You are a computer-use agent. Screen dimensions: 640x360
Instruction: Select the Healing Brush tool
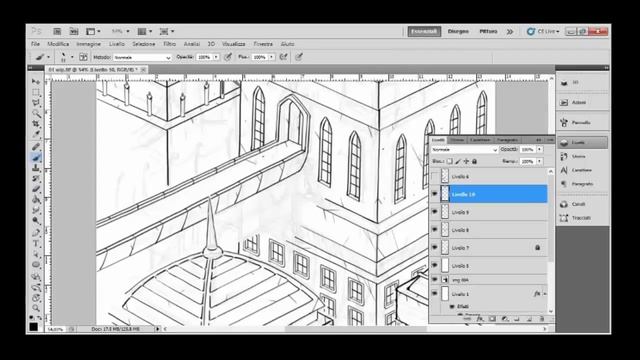[x=36, y=147]
